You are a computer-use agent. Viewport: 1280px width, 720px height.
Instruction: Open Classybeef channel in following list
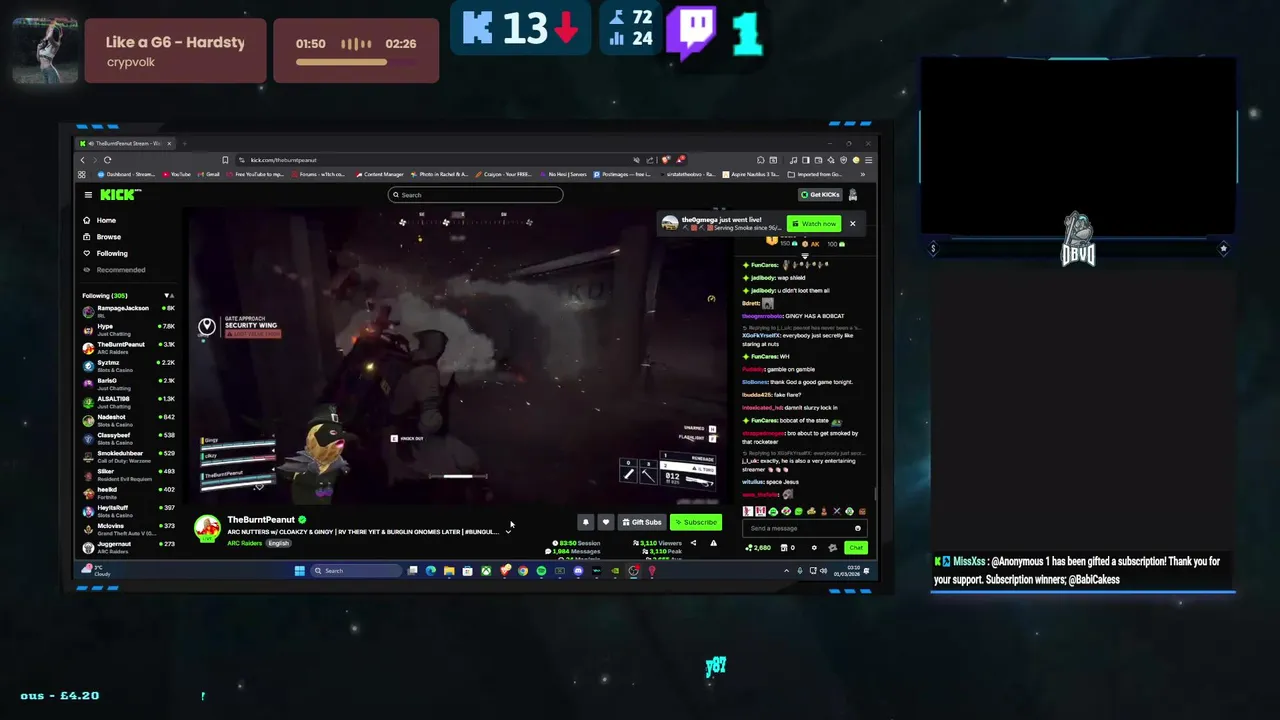coord(128,438)
